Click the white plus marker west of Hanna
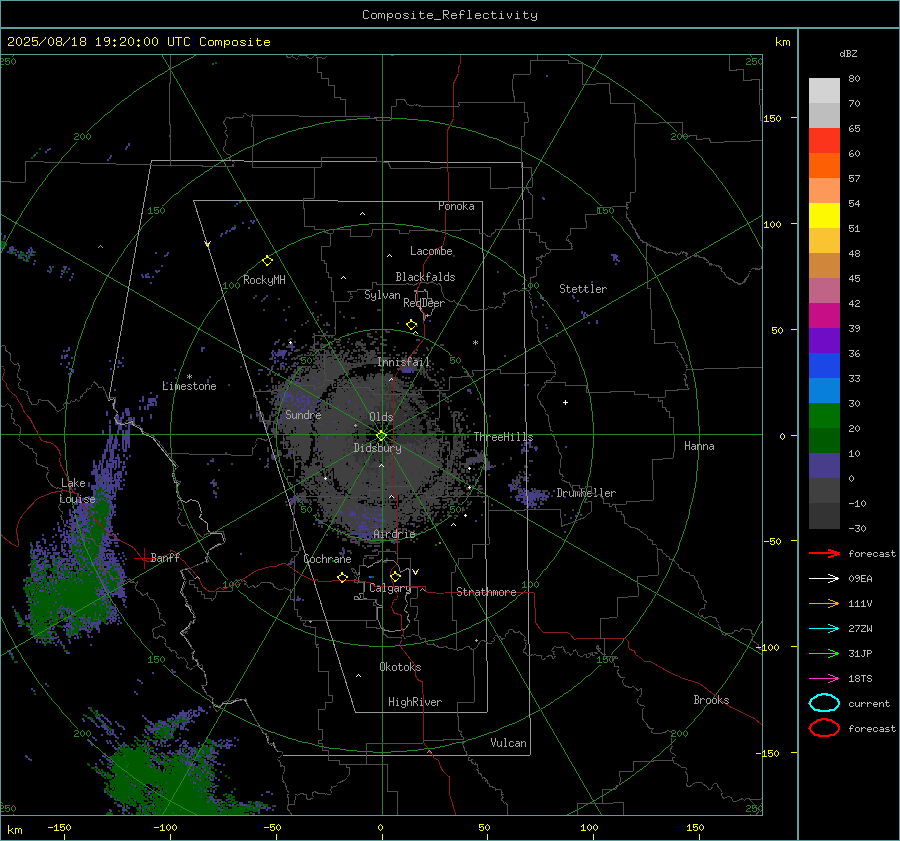900x841 pixels. [x=565, y=403]
